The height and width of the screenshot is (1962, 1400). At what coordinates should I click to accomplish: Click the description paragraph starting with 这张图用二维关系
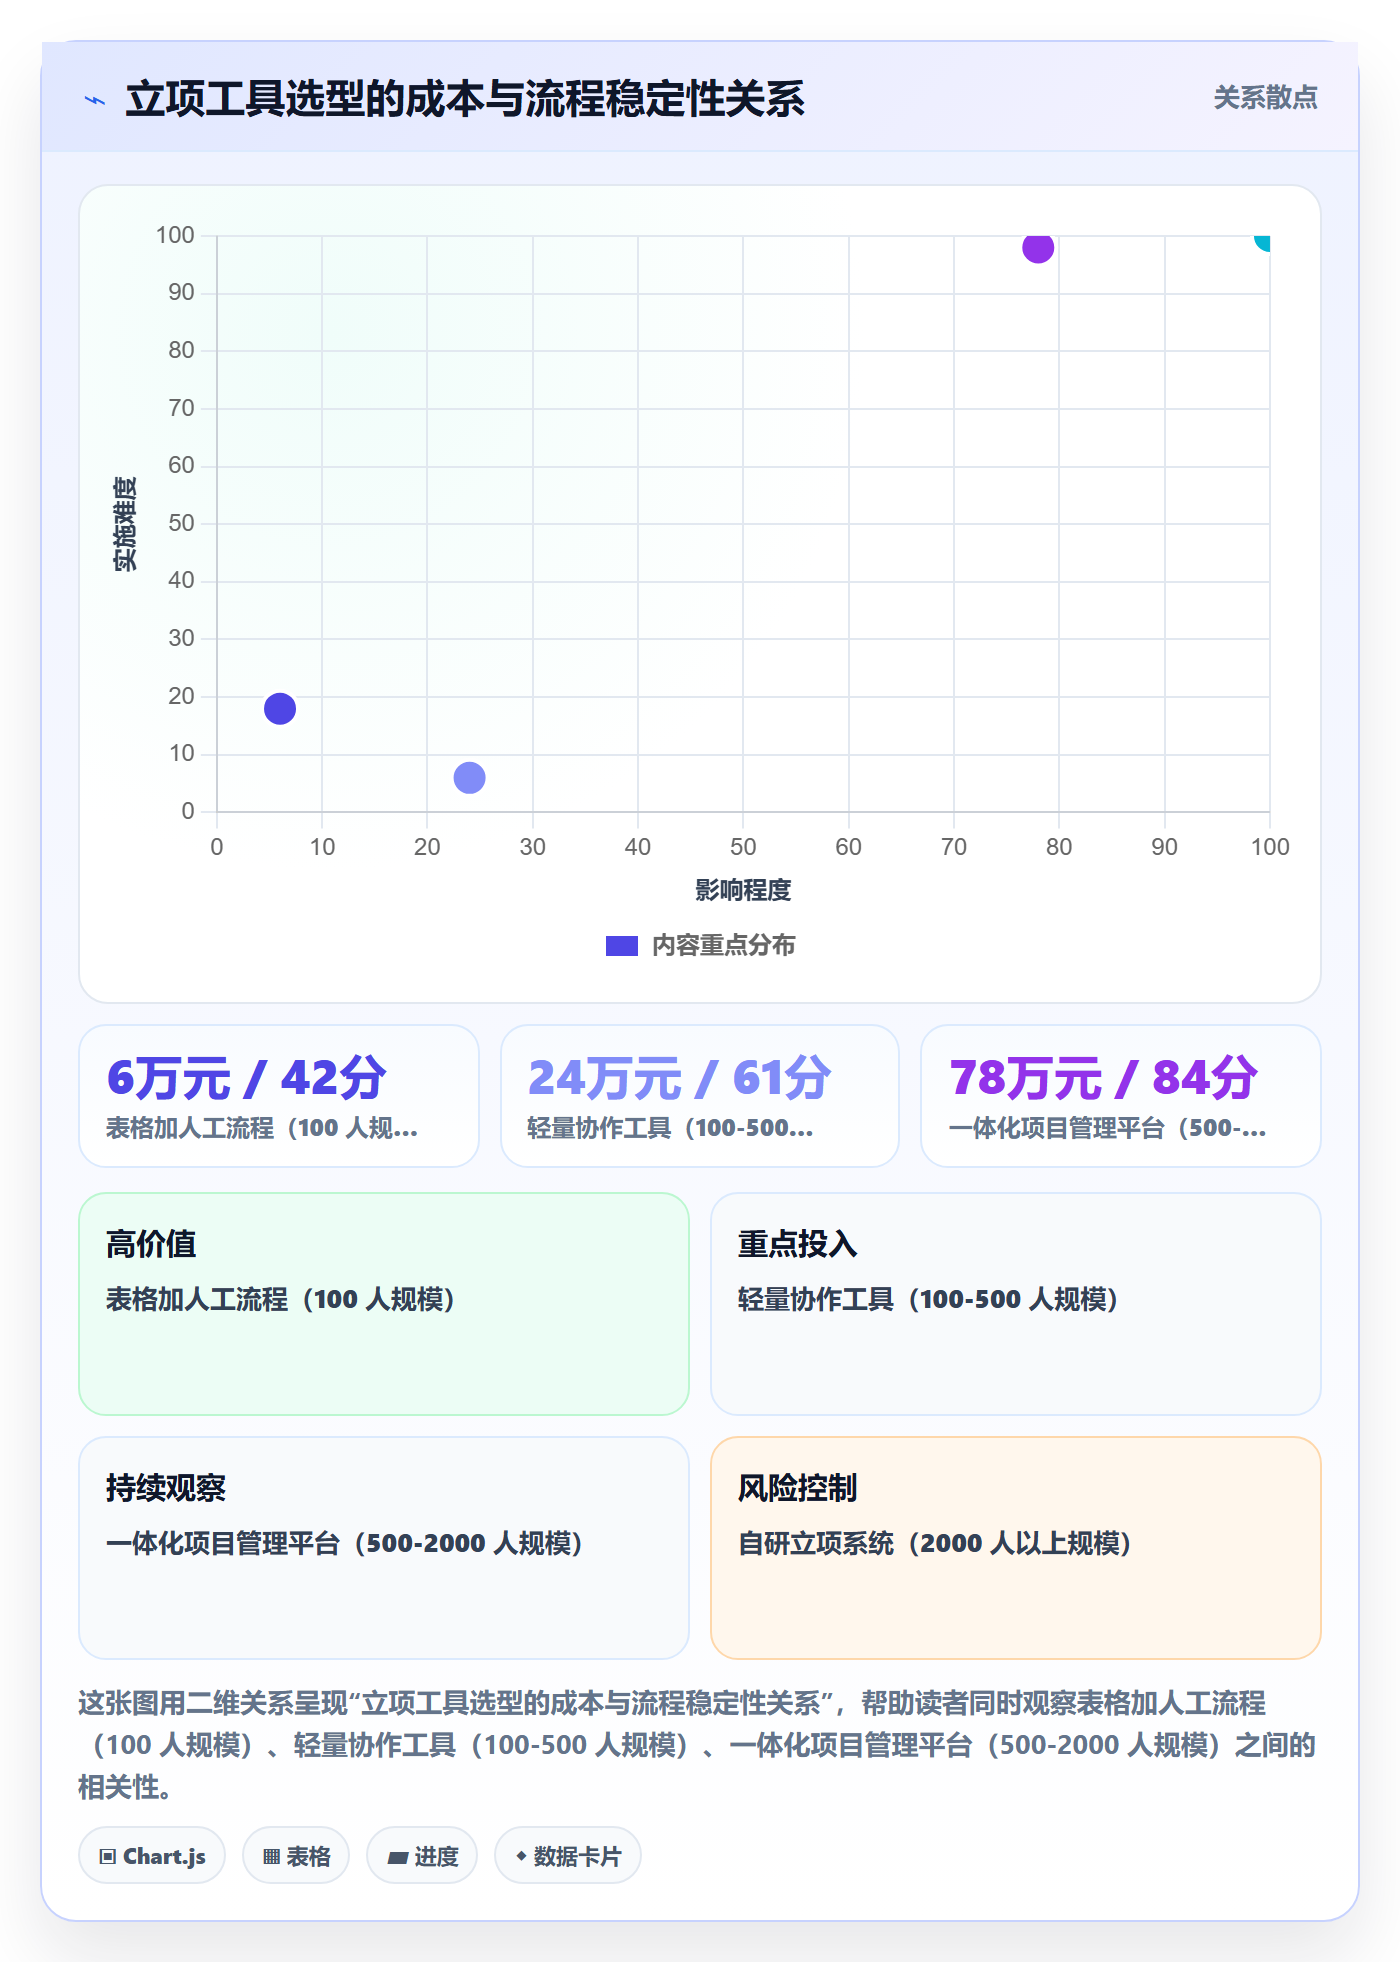pyautogui.click(x=698, y=1745)
